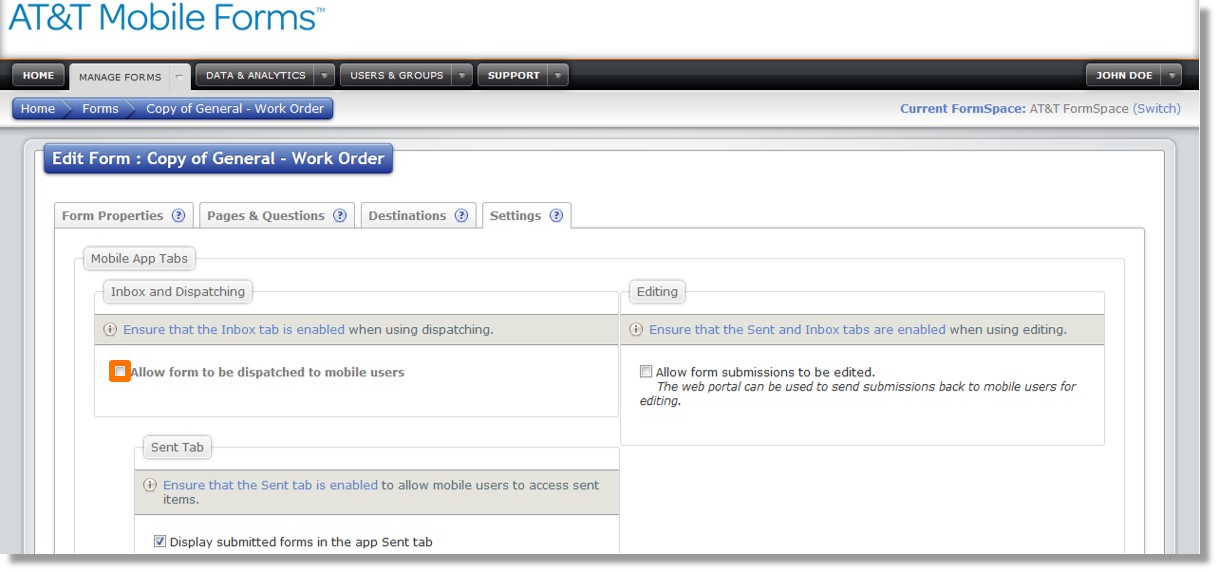Viewport: 1218px width, 572px height.
Task: Select the Manage Forms menu item
Action: coord(120,77)
